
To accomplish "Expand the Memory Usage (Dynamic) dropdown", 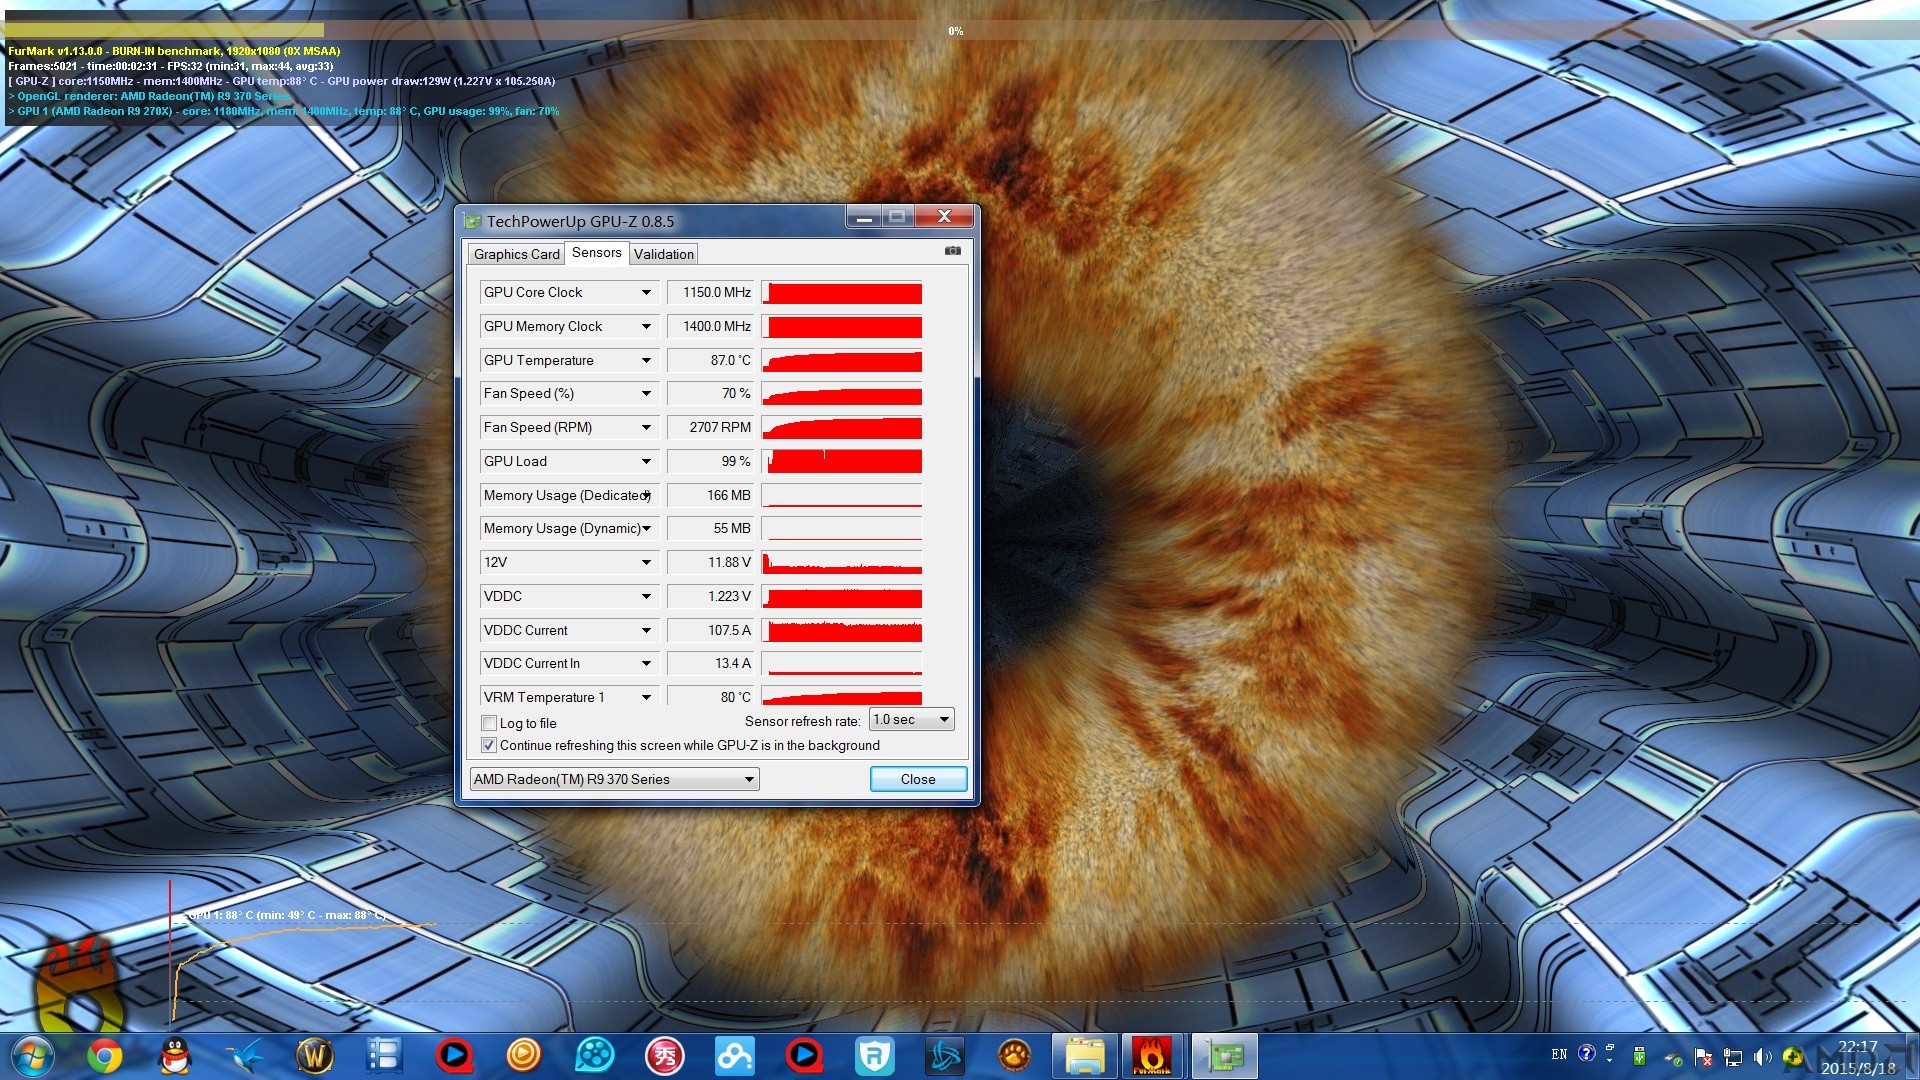I will pos(646,528).
